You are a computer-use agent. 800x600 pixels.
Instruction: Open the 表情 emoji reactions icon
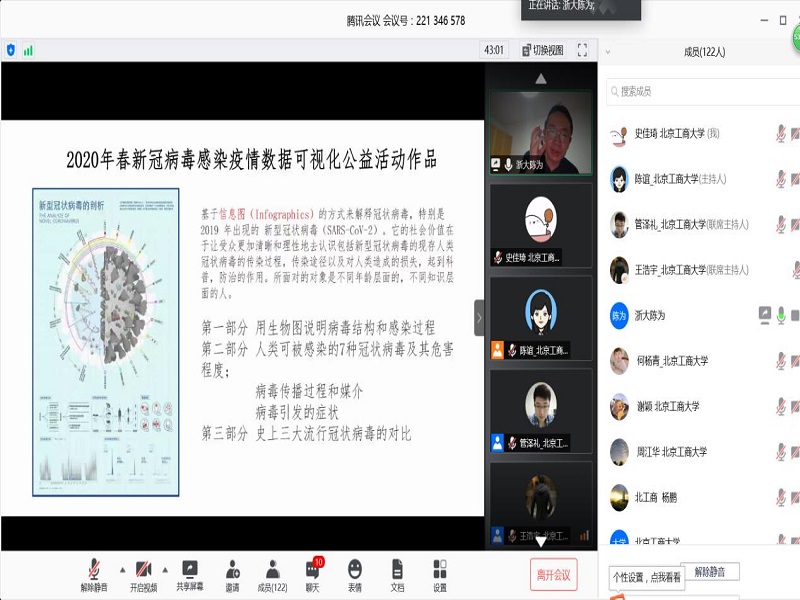[x=355, y=574]
